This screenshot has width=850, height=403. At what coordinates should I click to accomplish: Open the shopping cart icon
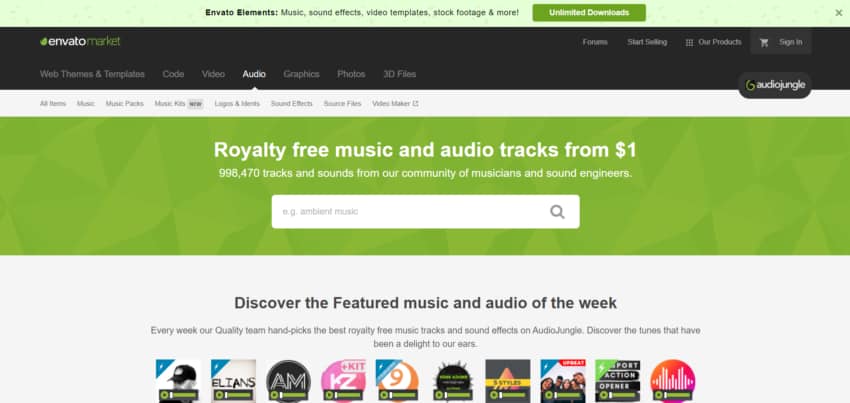(764, 42)
